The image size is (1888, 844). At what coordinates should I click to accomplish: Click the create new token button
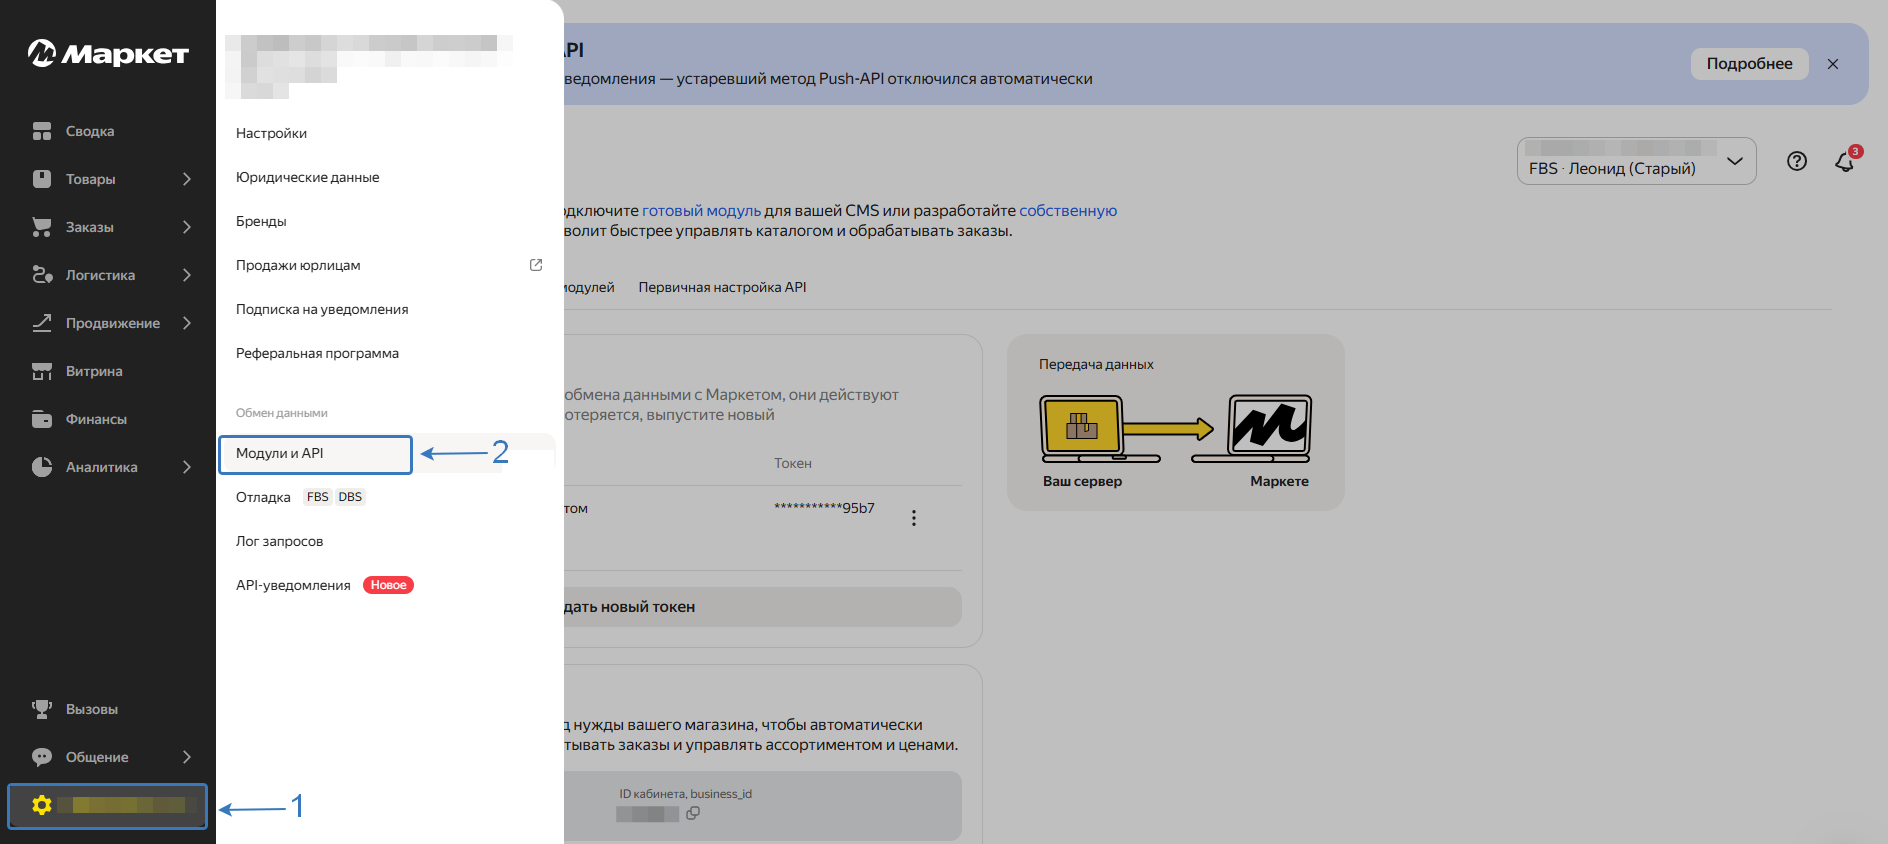click(762, 607)
